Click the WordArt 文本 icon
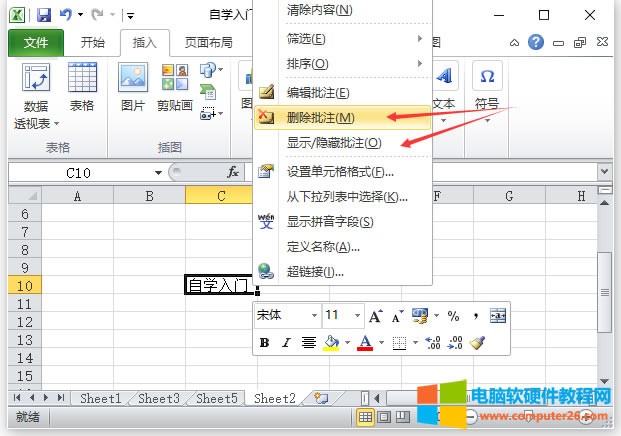The width and height of the screenshot is (621, 436). pos(444,76)
